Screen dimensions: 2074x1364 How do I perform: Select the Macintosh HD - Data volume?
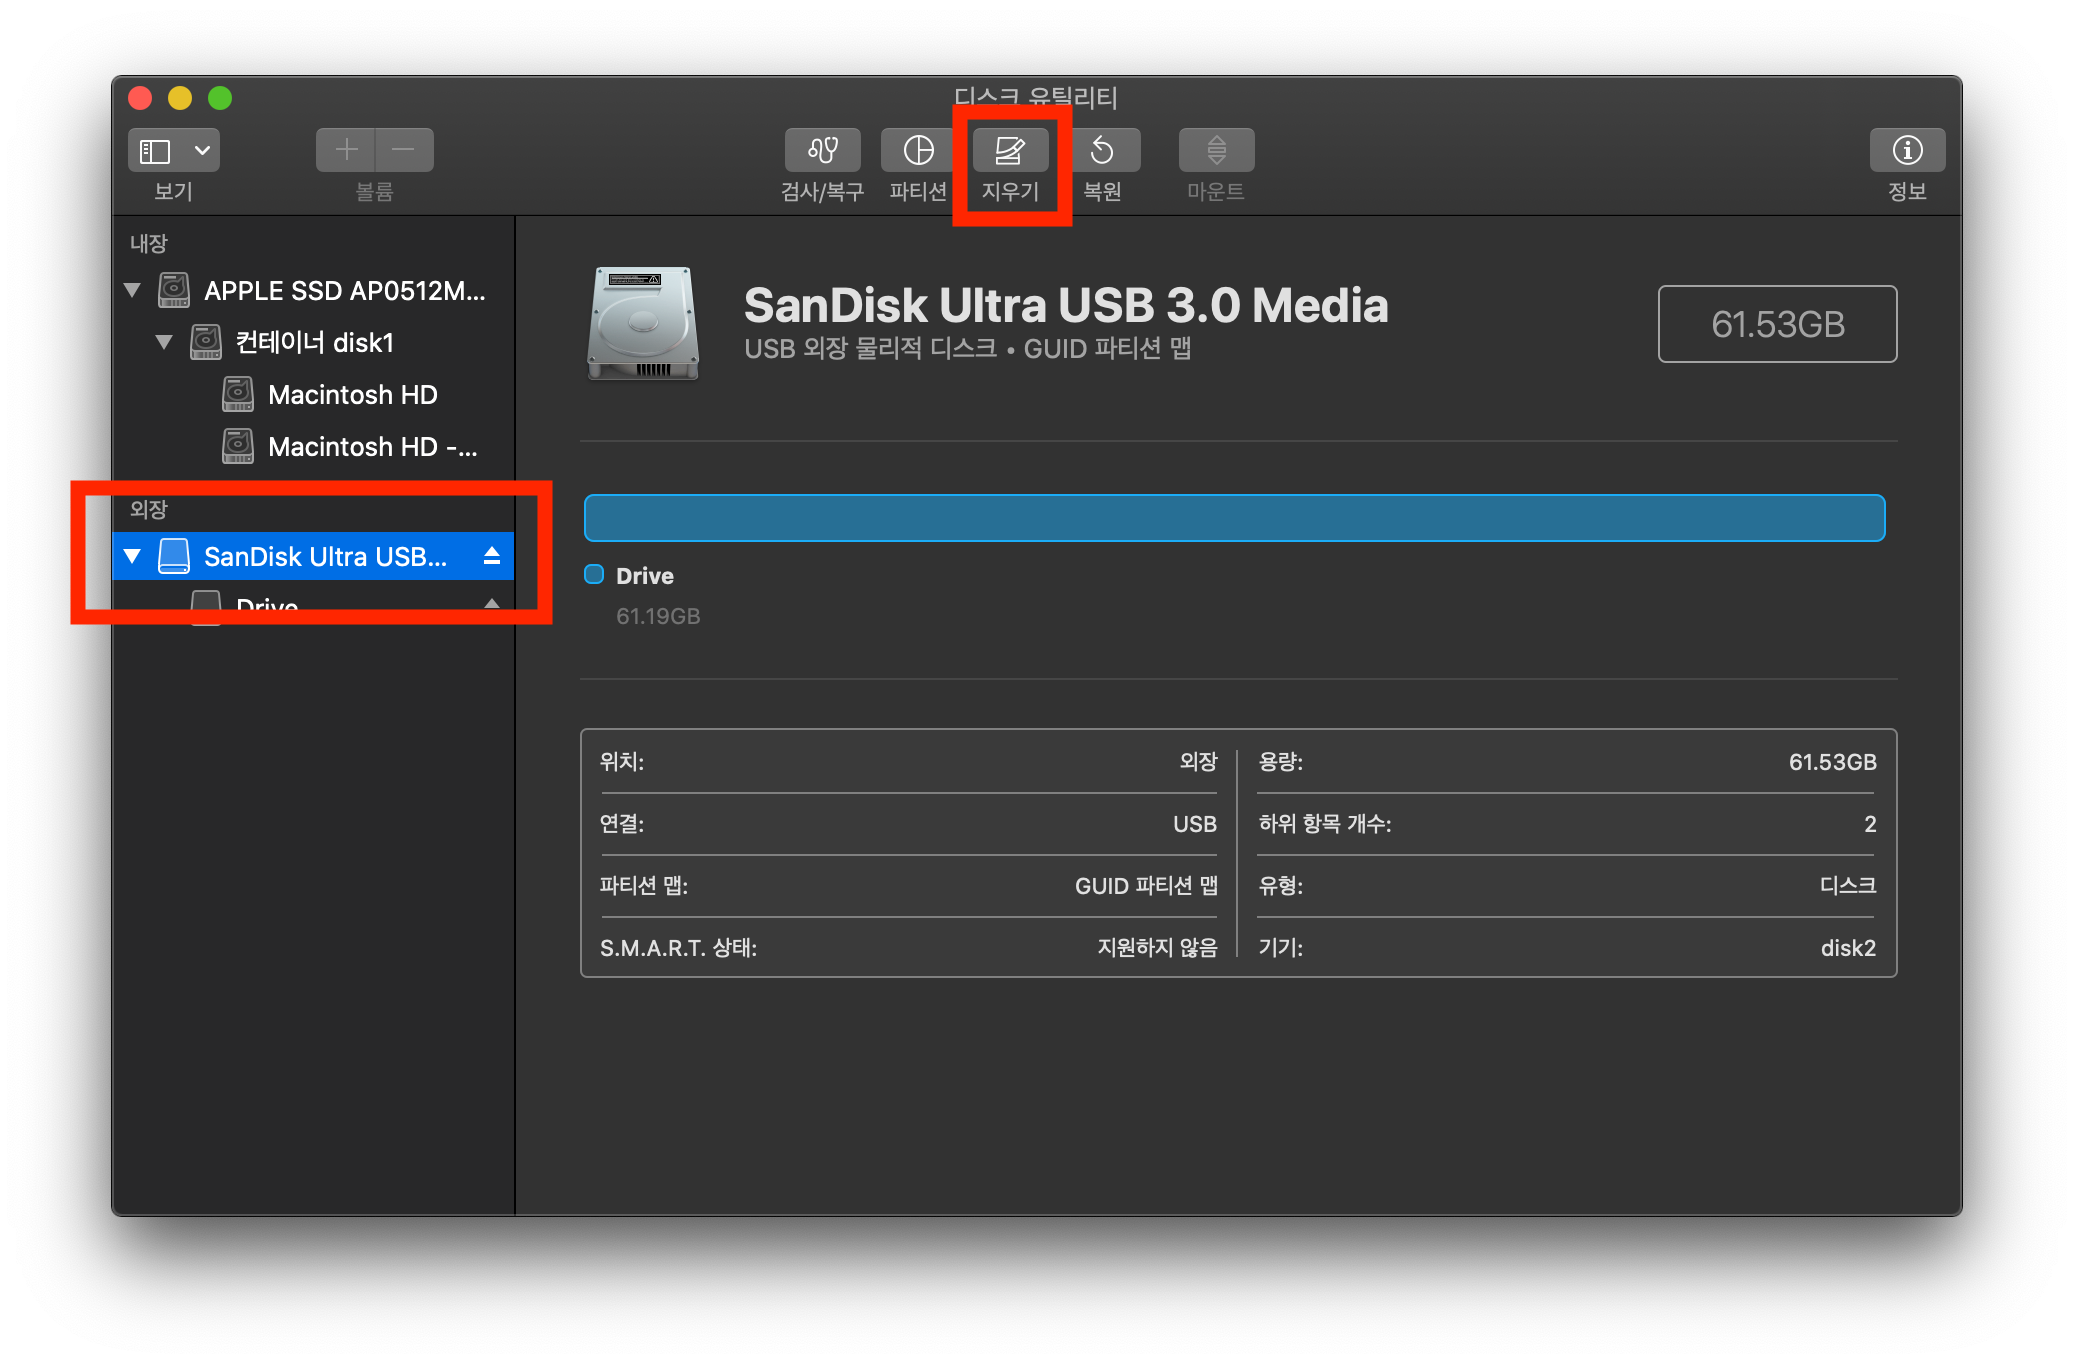(372, 447)
